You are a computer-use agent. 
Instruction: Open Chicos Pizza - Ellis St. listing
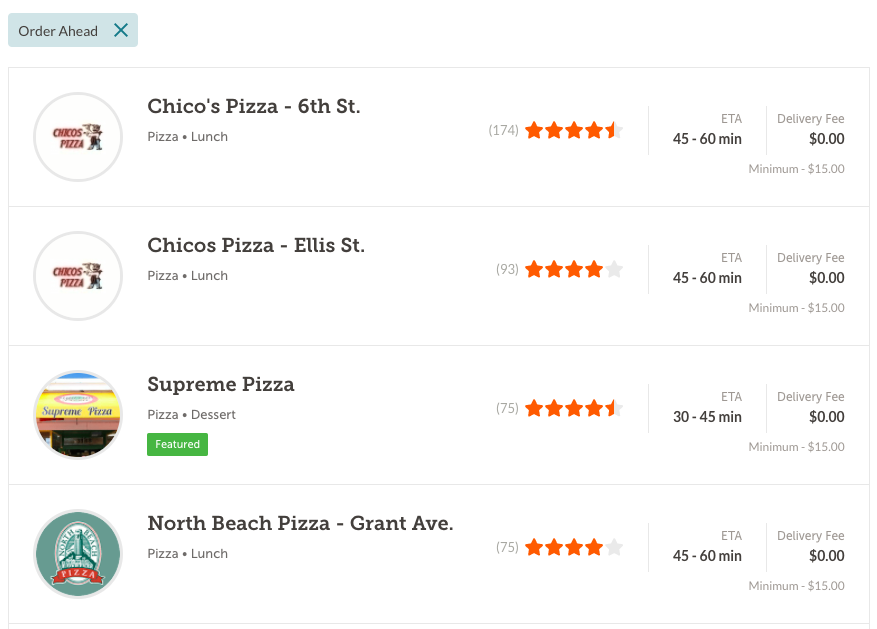(256, 245)
